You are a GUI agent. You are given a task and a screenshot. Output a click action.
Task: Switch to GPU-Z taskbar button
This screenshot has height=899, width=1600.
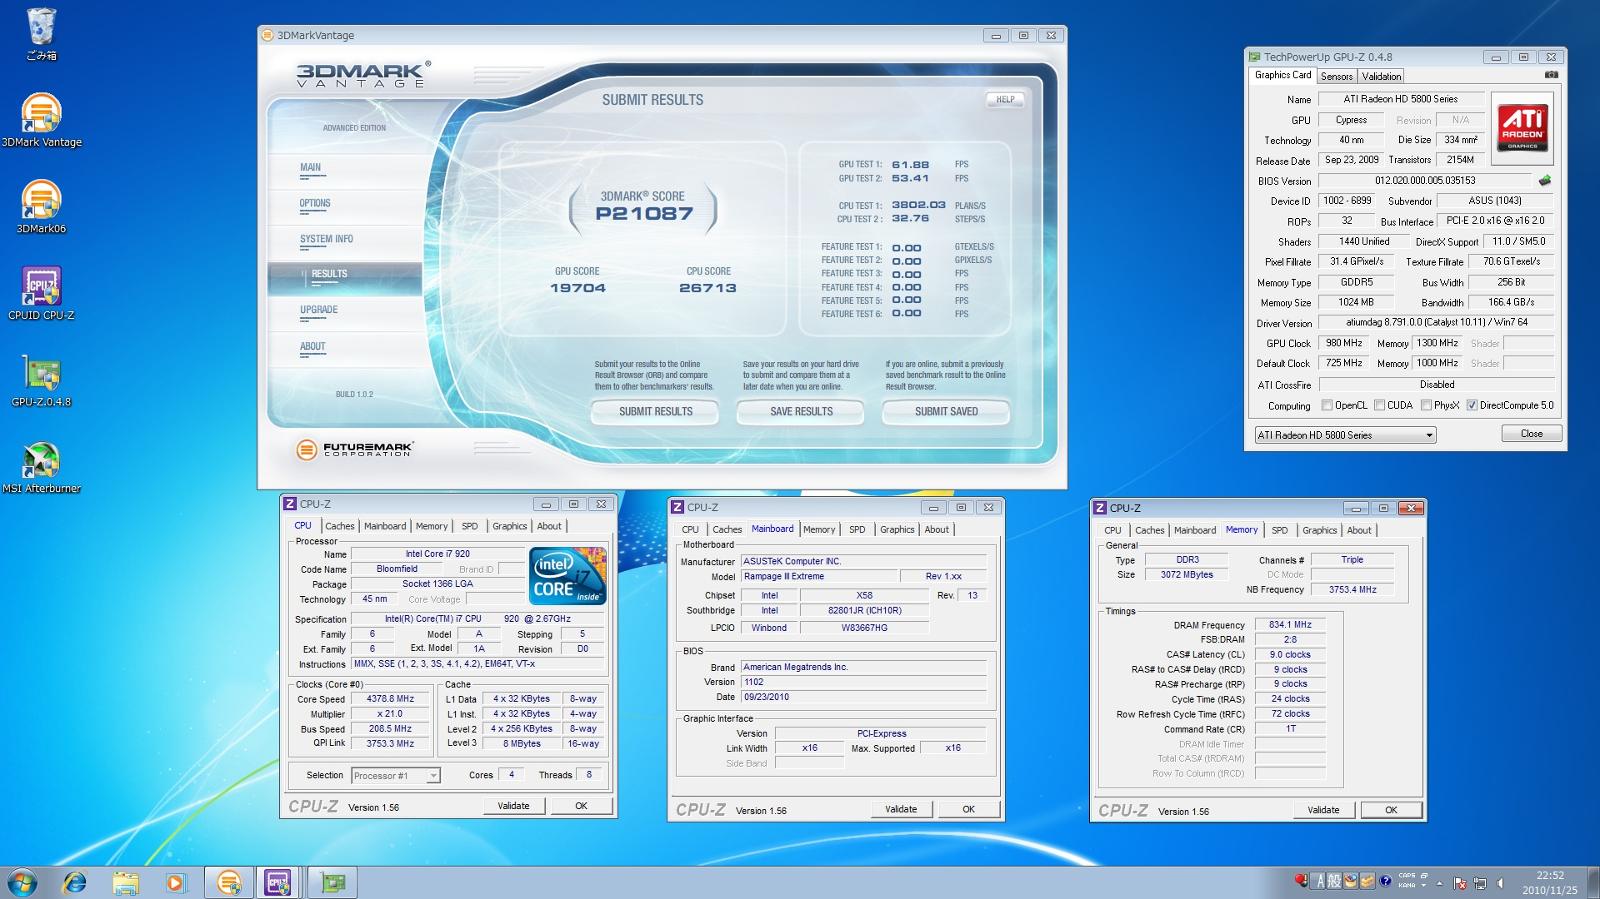click(333, 882)
